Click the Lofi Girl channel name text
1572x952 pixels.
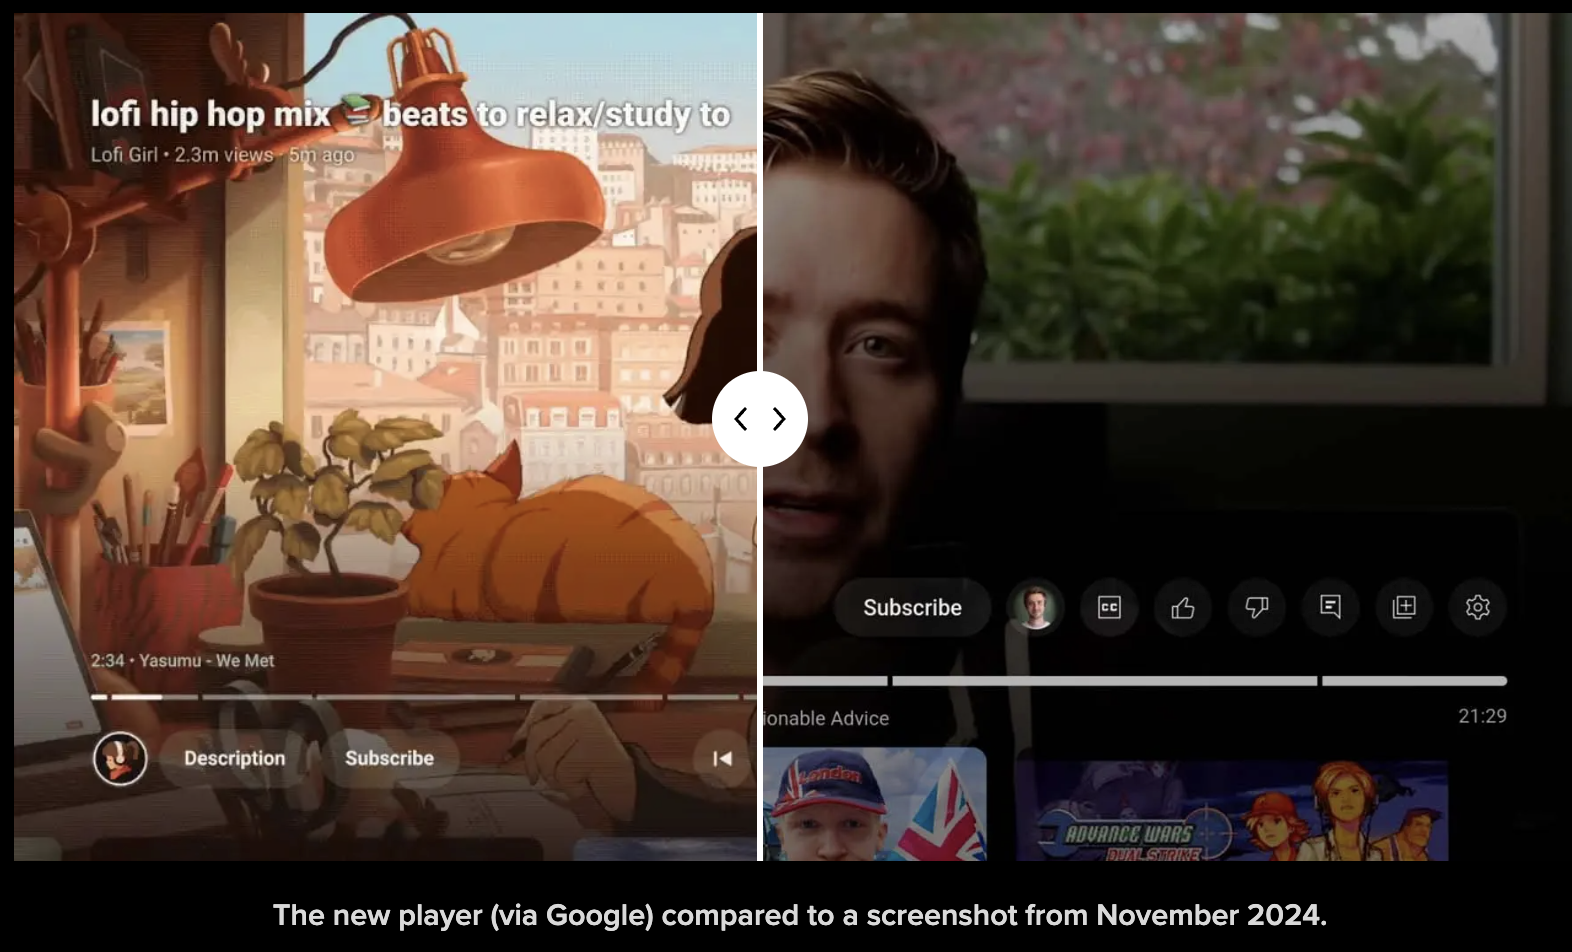tap(124, 155)
